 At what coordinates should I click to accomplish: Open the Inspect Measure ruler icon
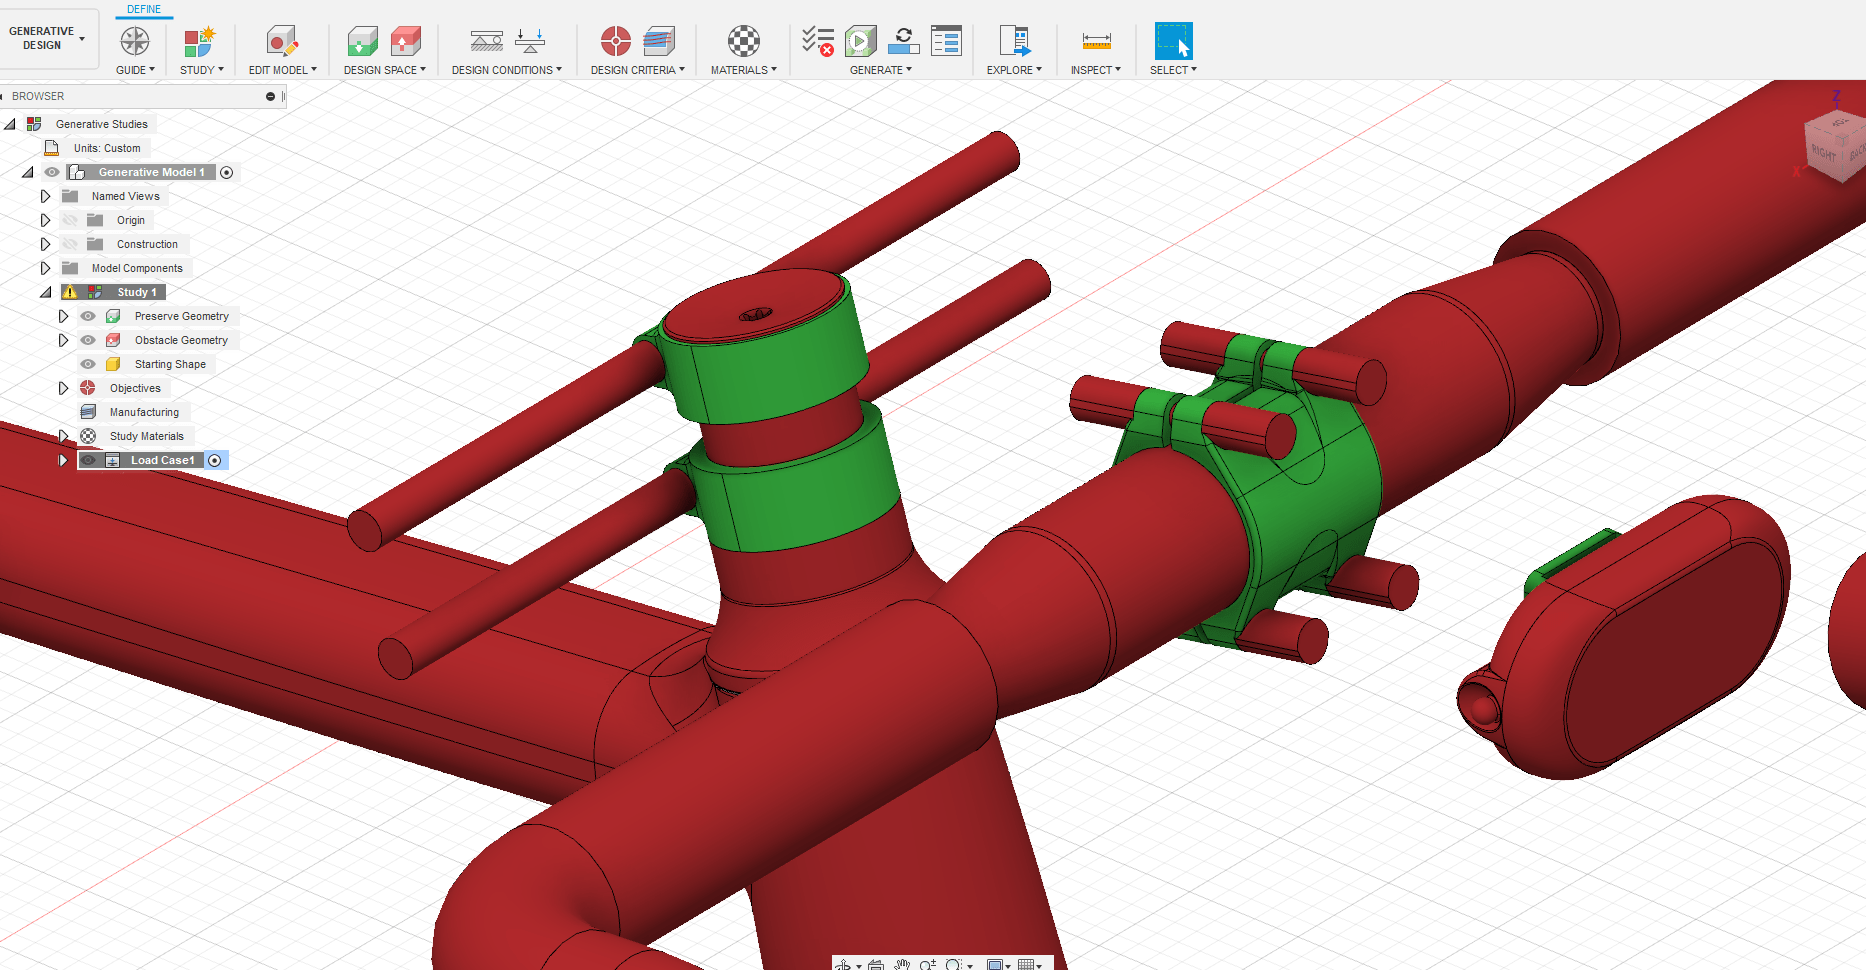coord(1095,42)
